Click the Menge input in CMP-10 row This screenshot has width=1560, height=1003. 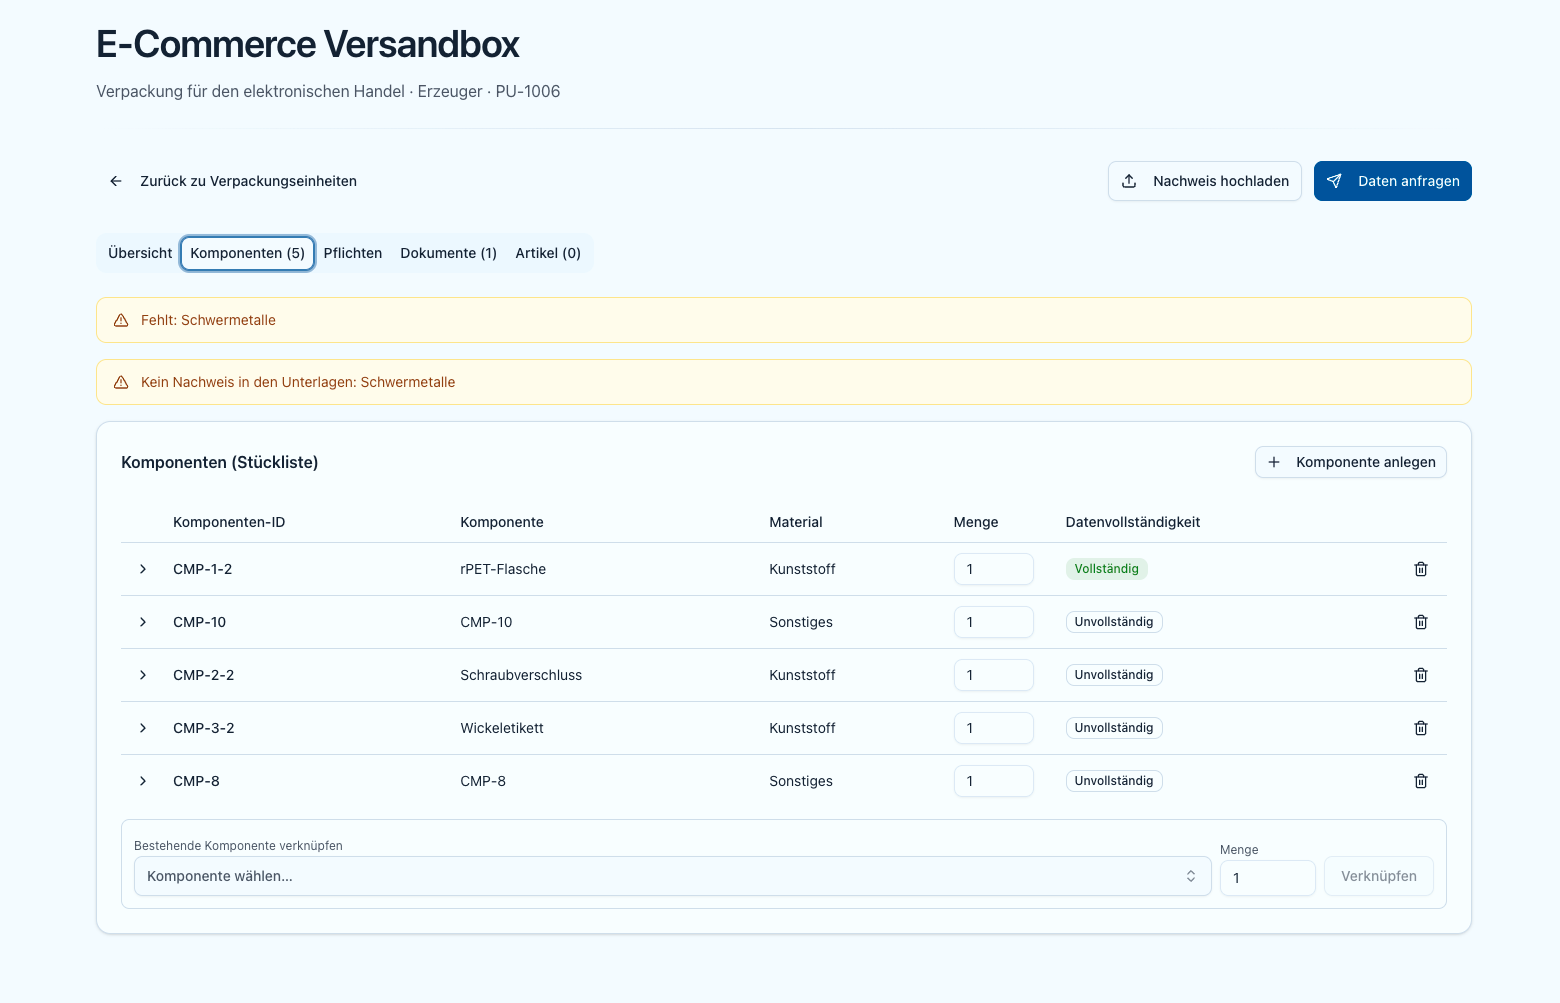[x=993, y=622]
